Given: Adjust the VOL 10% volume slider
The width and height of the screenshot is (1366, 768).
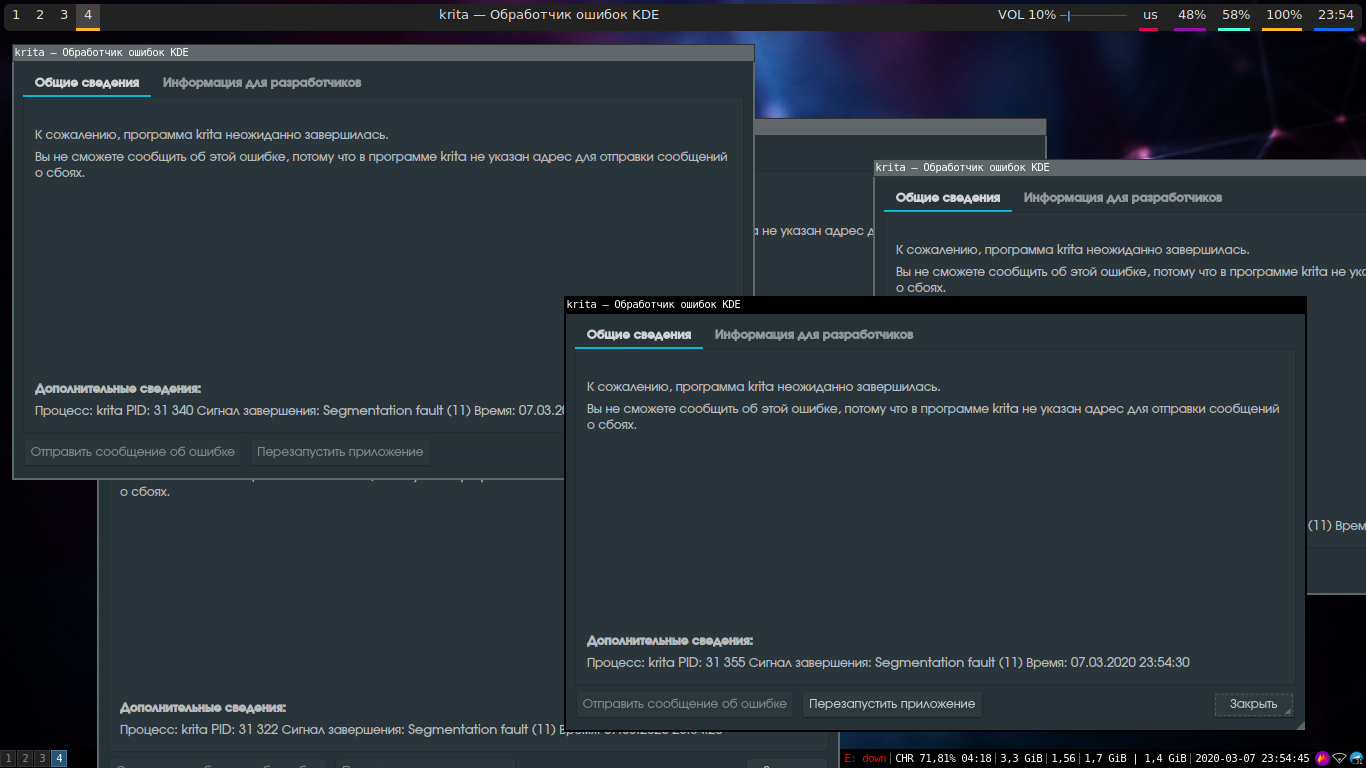Looking at the screenshot, I should tap(1095, 15).
